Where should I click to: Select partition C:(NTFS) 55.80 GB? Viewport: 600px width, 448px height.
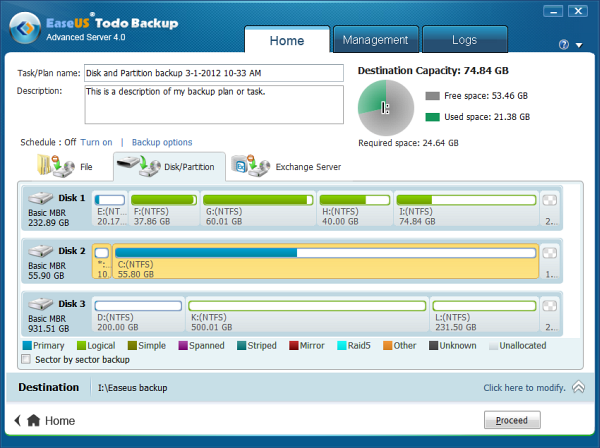326,262
